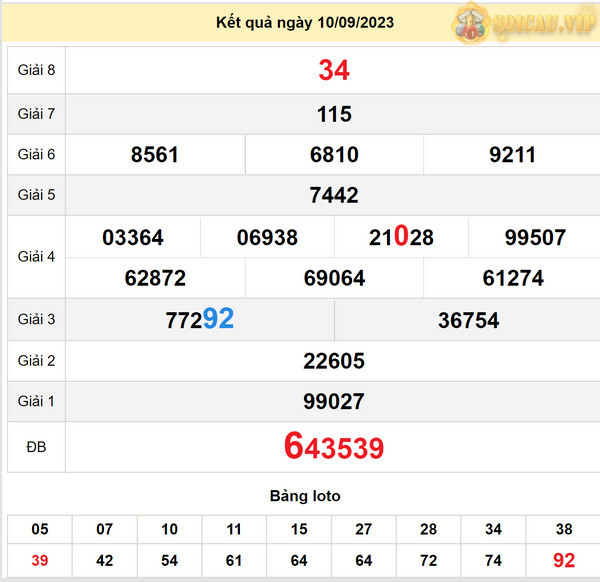Screen dimensions: 600x582
Task: Select special prize number 643539
Action: pos(334,446)
